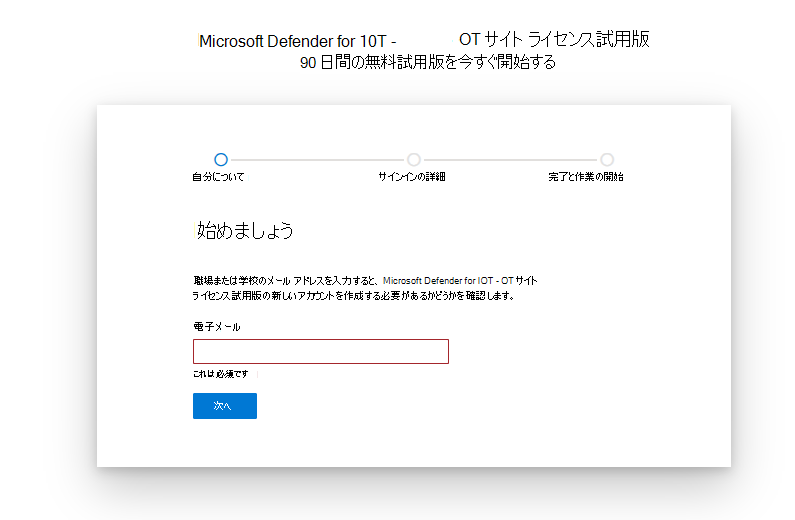795x520 pixels.
Task: Click the 電子メール email input field
Action: [320, 351]
